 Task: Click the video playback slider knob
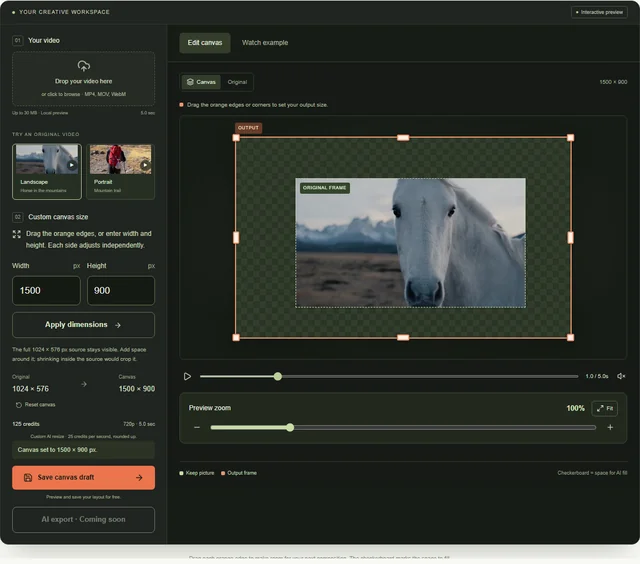pyautogui.click(x=278, y=376)
